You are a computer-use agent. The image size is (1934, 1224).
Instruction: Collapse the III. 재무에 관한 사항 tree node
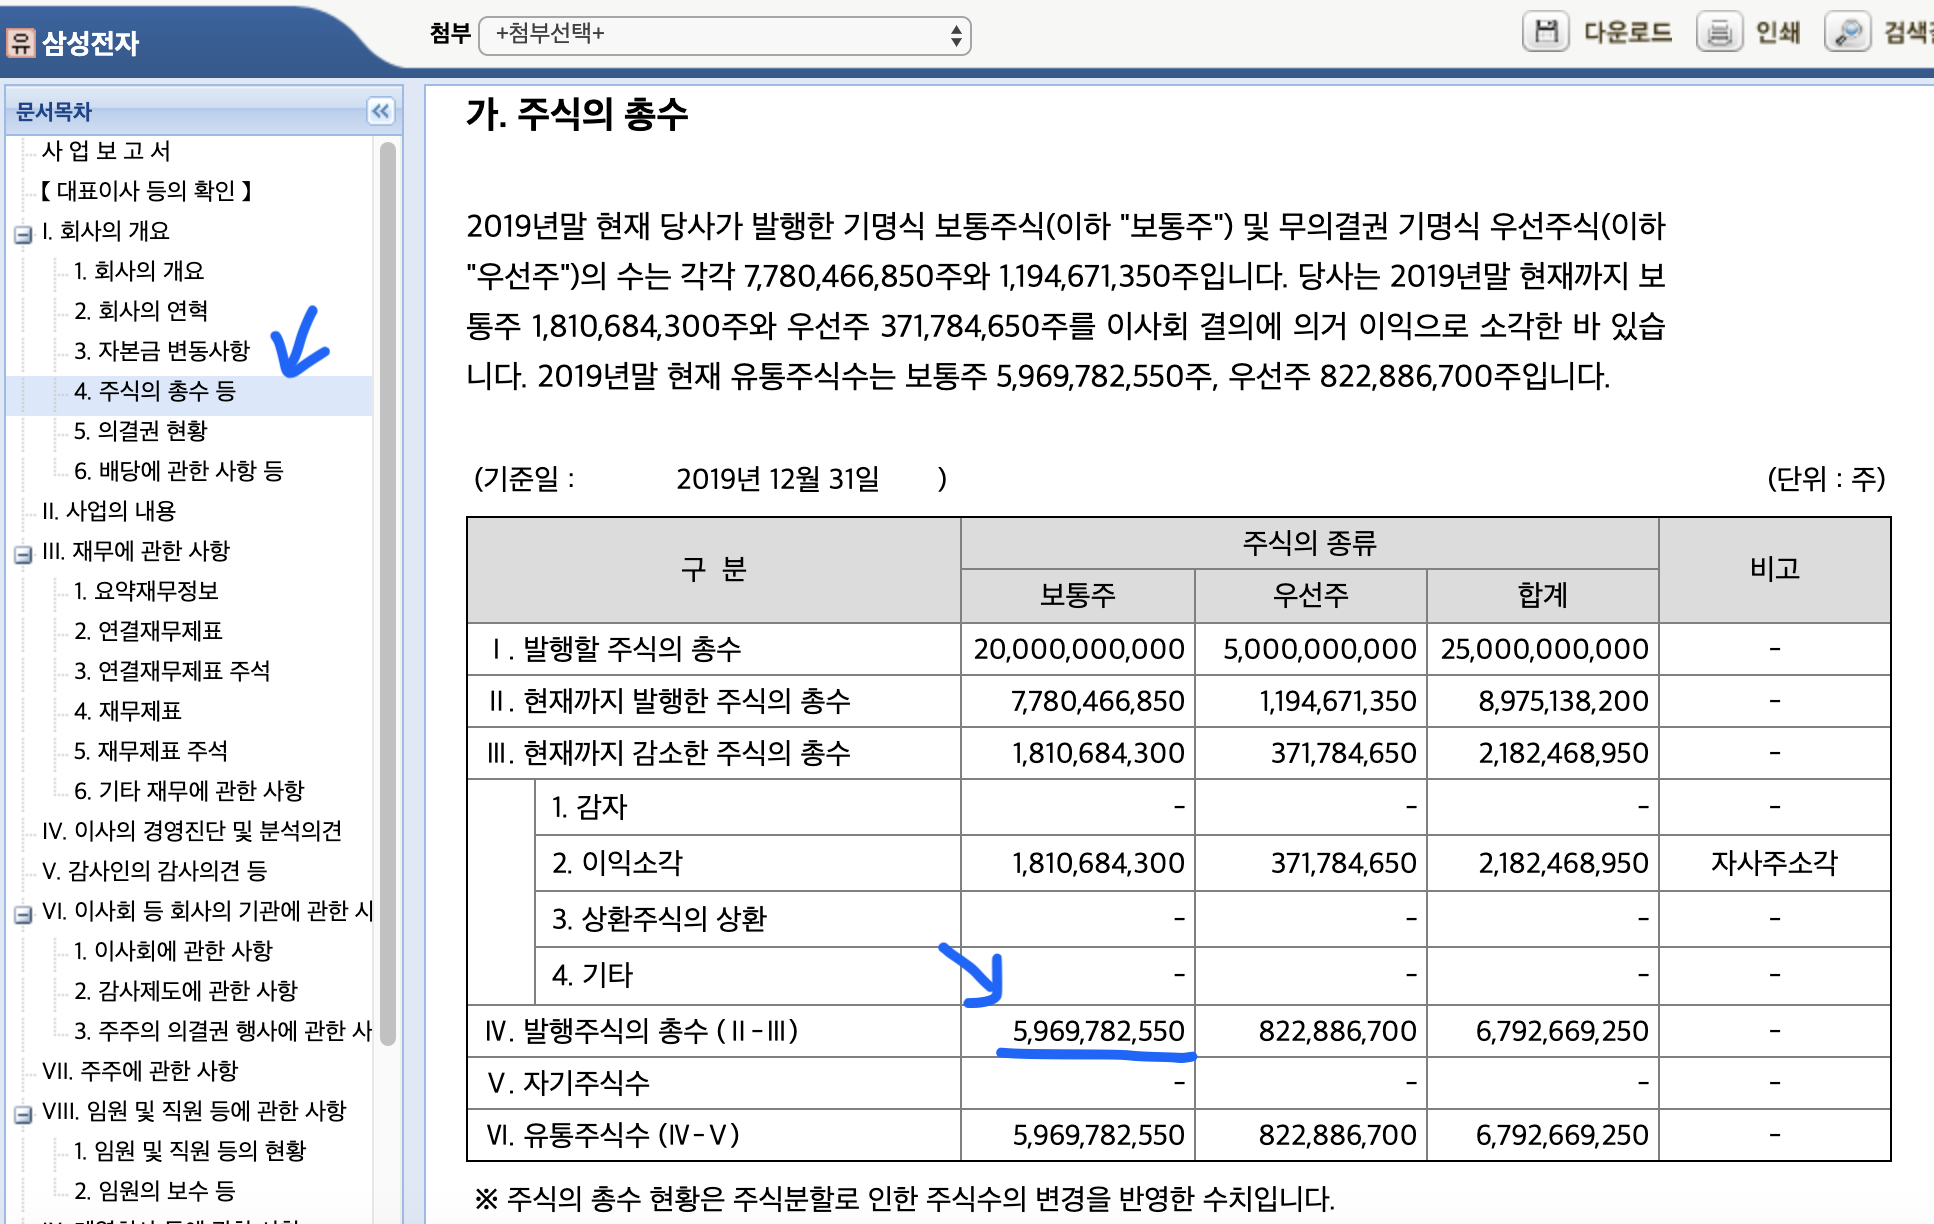(x=23, y=555)
